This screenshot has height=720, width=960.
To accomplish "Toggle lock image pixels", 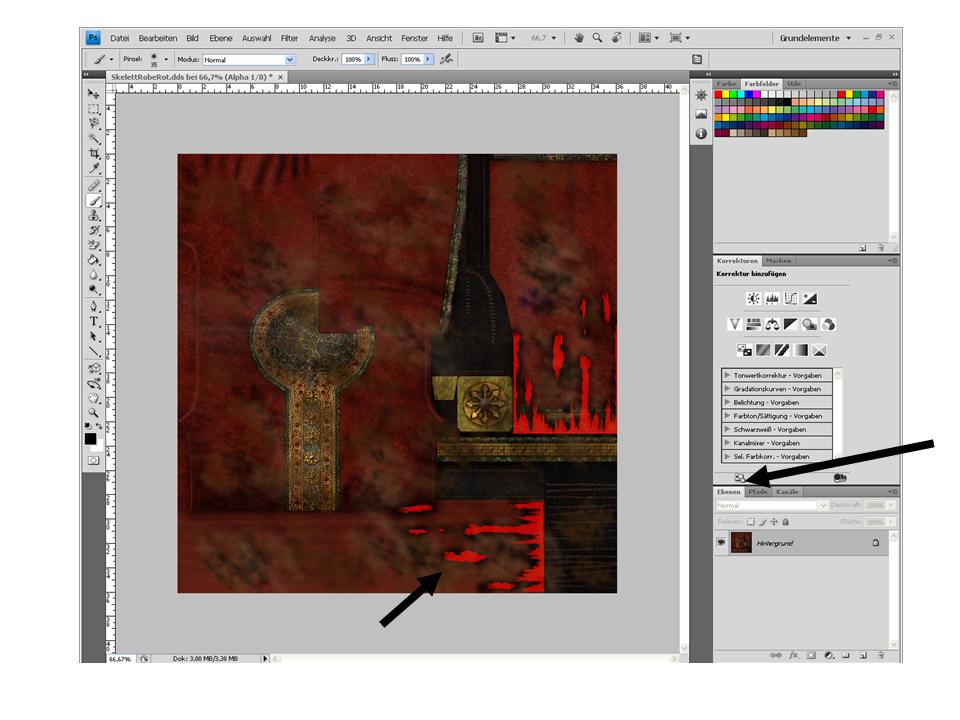I will pyautogui.click(x=762, y=522).
